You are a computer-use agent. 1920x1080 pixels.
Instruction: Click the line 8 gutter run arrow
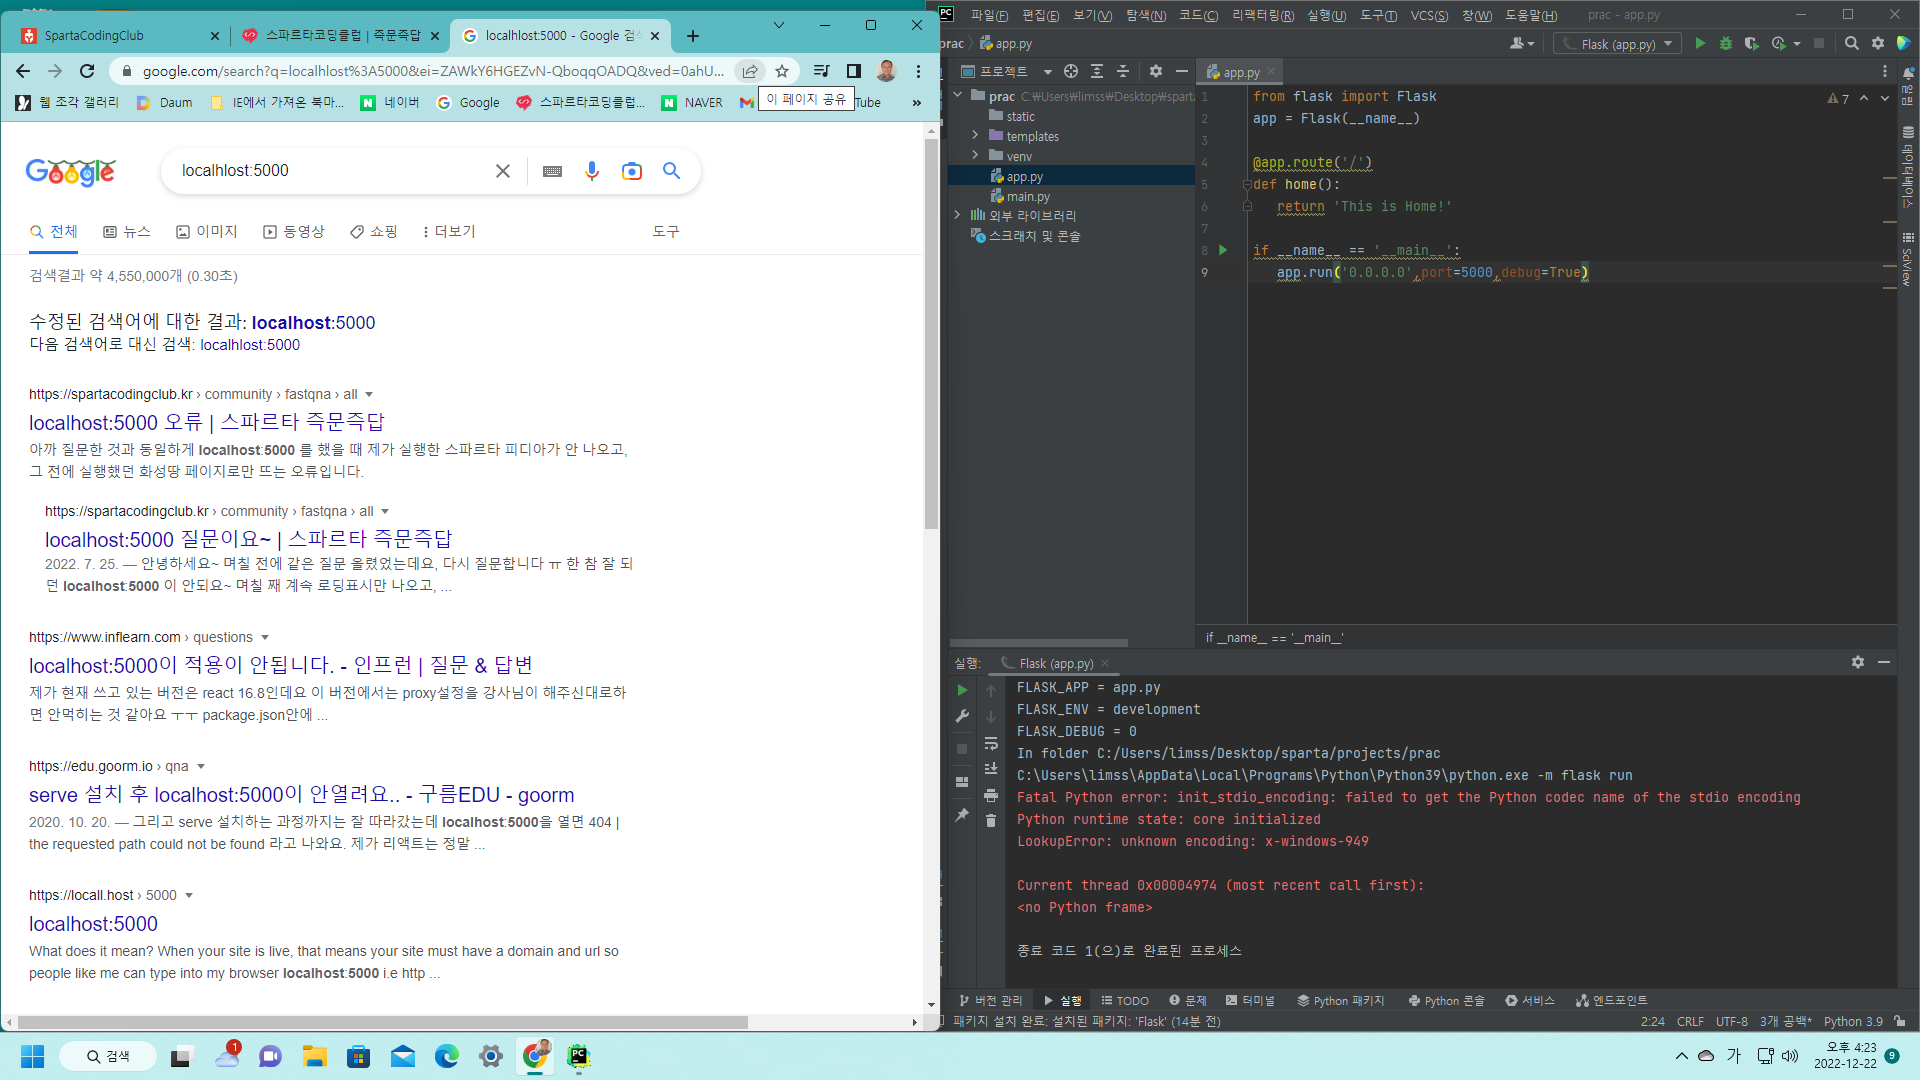(1223, 250)
